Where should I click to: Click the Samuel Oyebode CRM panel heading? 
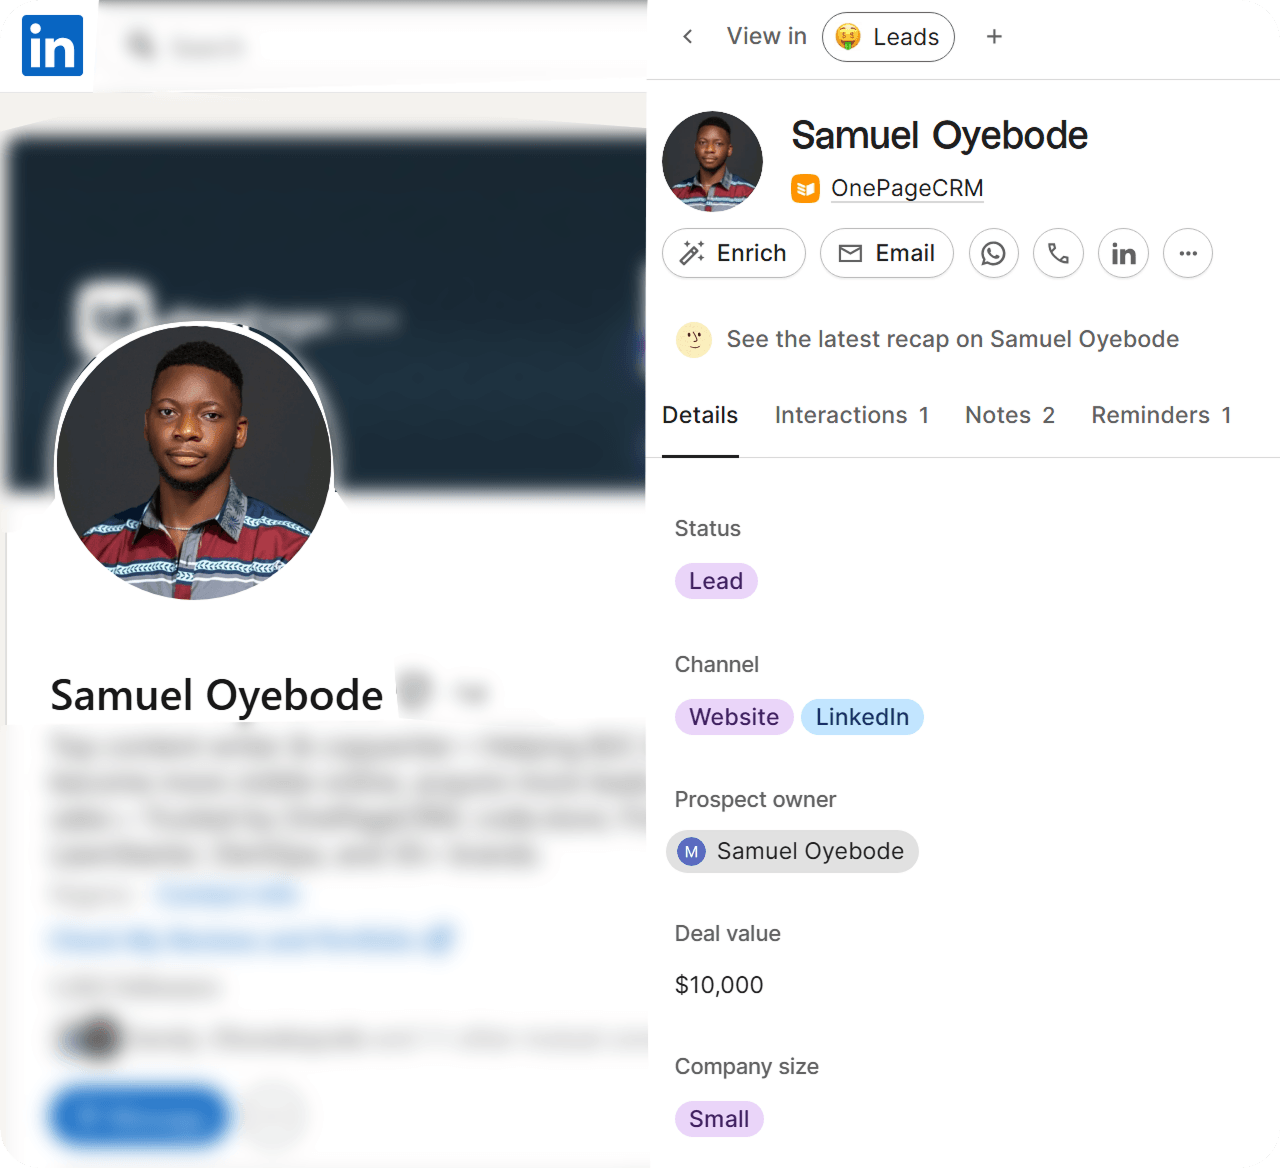pos(939,135)
